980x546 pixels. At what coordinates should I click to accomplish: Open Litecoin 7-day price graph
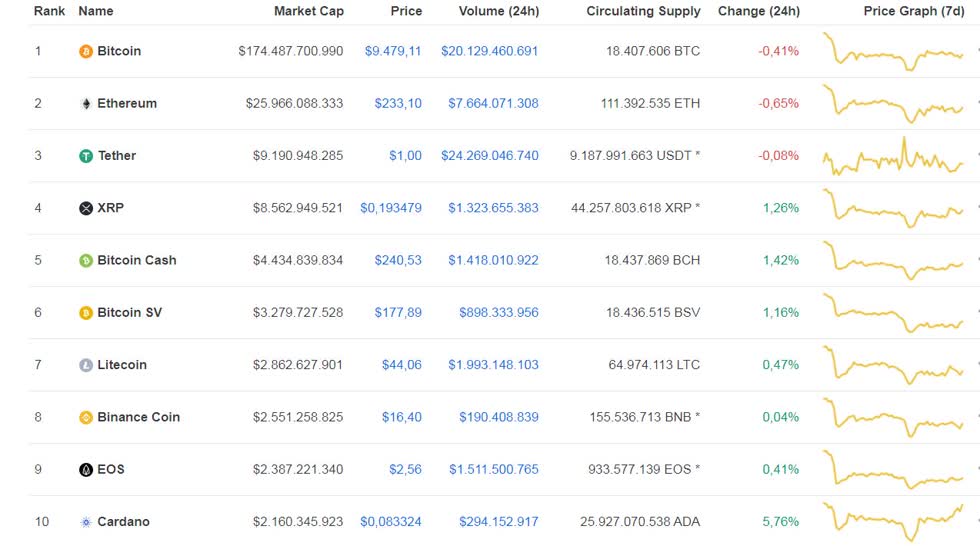coord(893,365)
